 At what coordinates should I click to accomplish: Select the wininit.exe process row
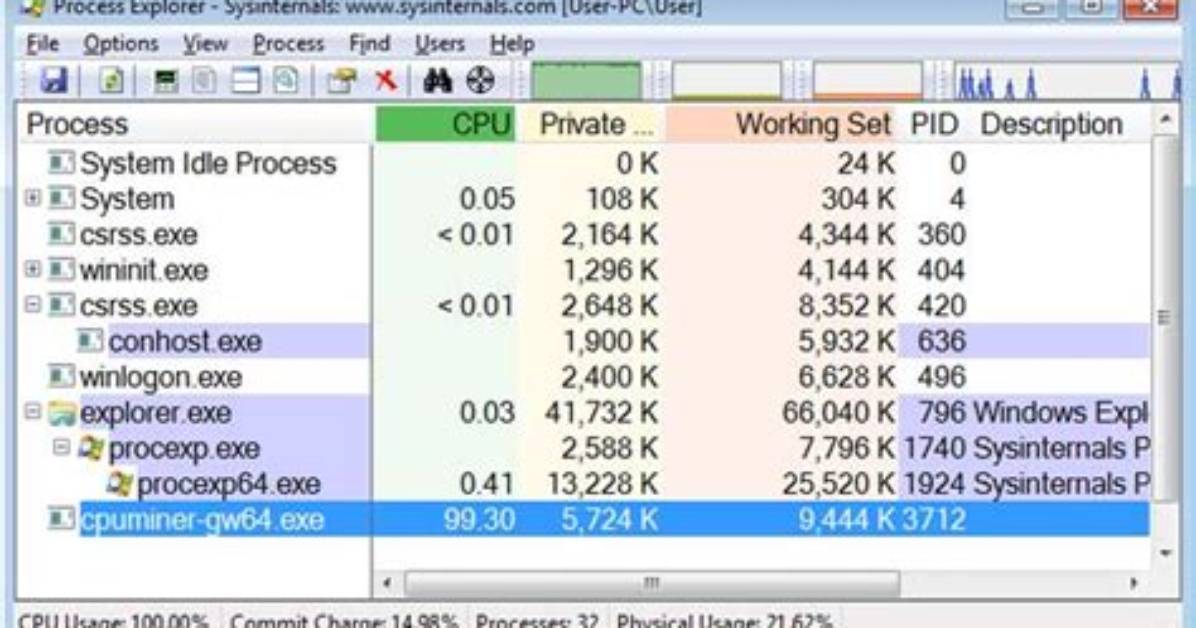[584, 270]
